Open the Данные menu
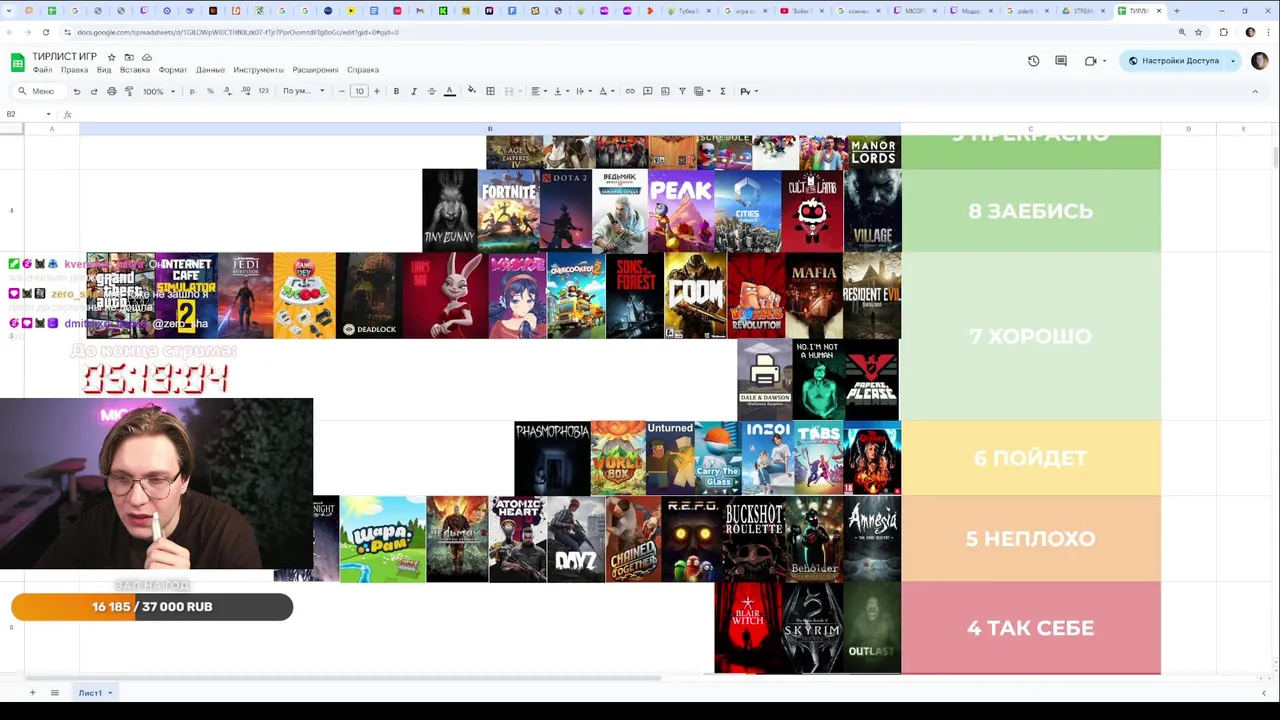1280x720 pixels. click(x=210, y=70)
